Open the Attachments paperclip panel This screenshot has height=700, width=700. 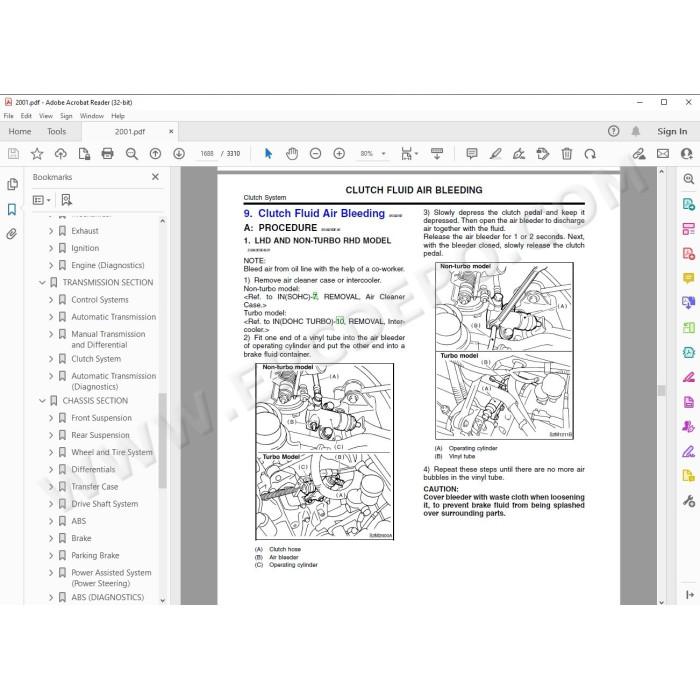point(12,234)
